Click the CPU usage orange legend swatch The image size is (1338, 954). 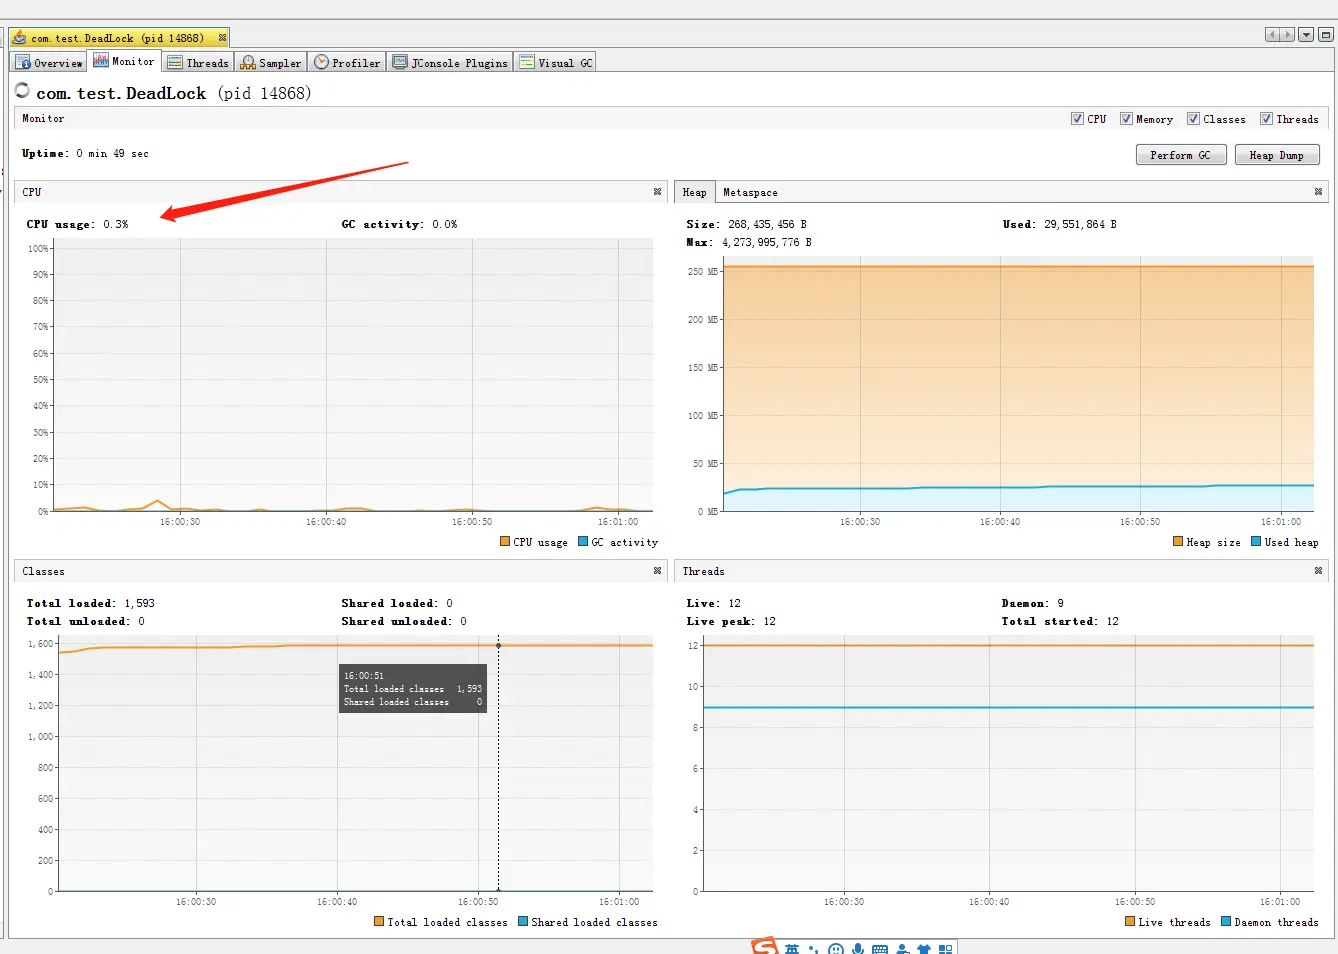(x=505, y=542)
